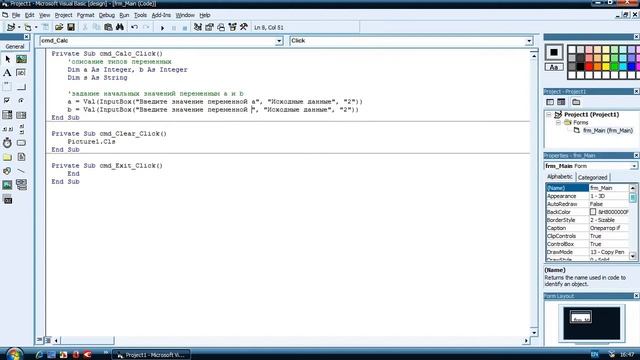Select the Image control in toolbox
640x360 pixels.
point(7,185)
